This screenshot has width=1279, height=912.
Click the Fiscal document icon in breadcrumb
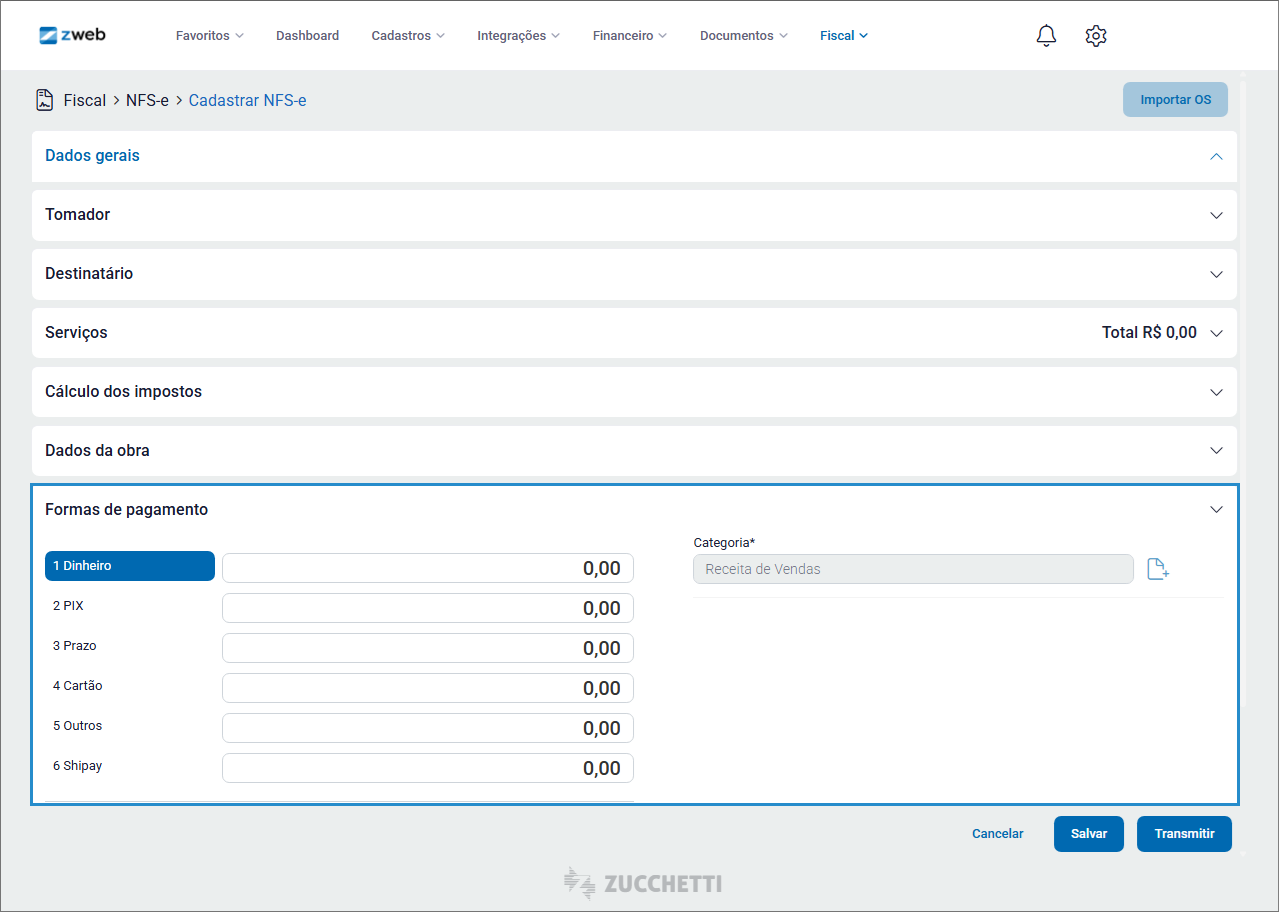45,100
